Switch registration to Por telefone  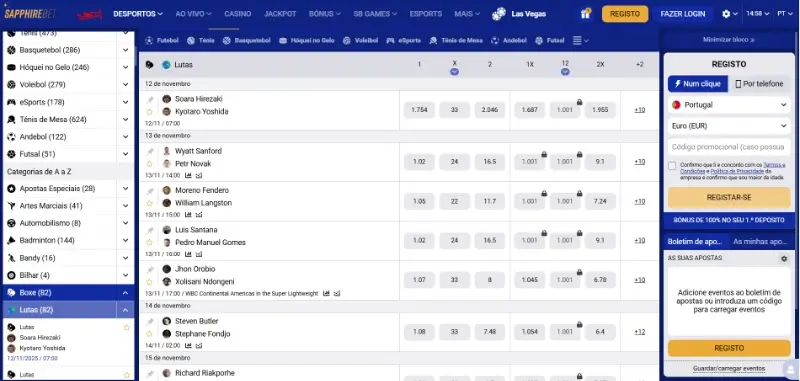point(759,84)
